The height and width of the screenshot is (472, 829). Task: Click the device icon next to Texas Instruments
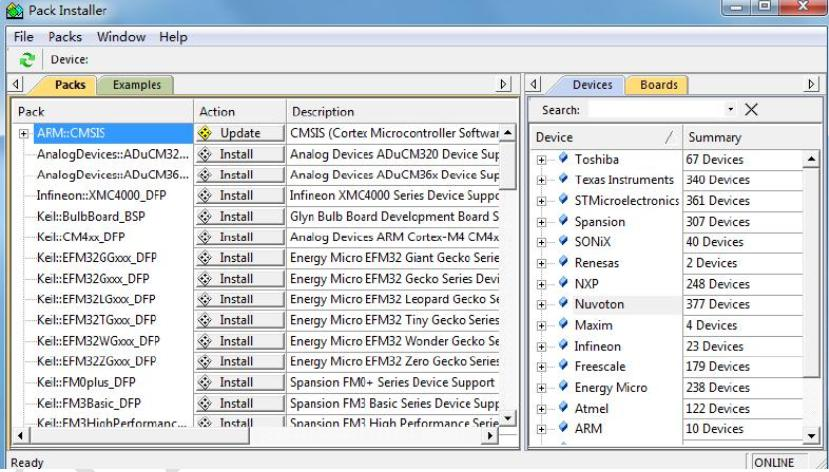click(x=564, y=179)
